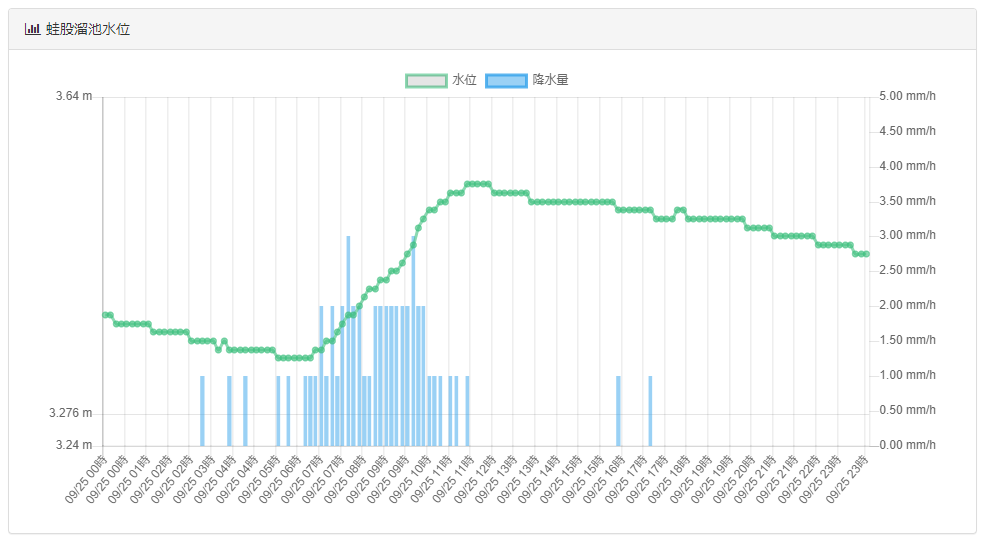
Task: Click the 3.64 m left axis label
Action: (73, 97)
